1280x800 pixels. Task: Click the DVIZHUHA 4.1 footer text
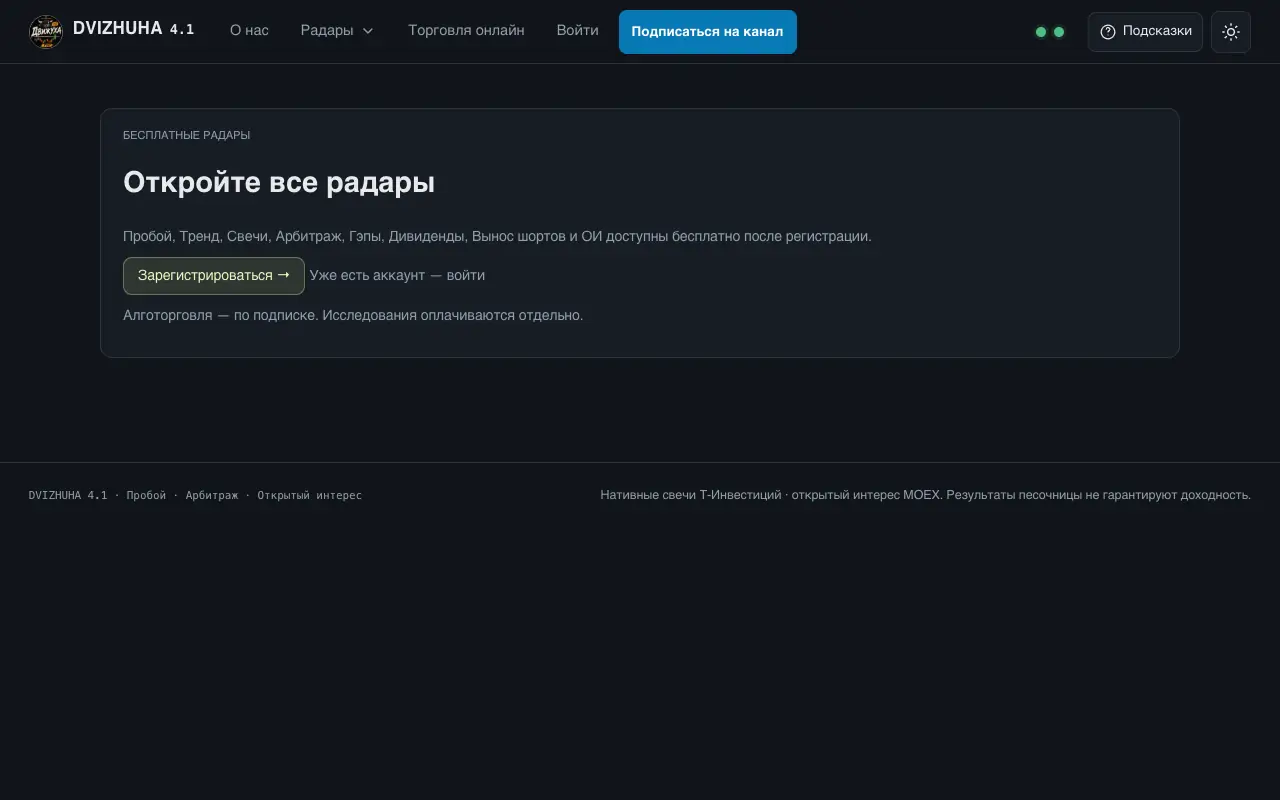(x=68, y=495)
